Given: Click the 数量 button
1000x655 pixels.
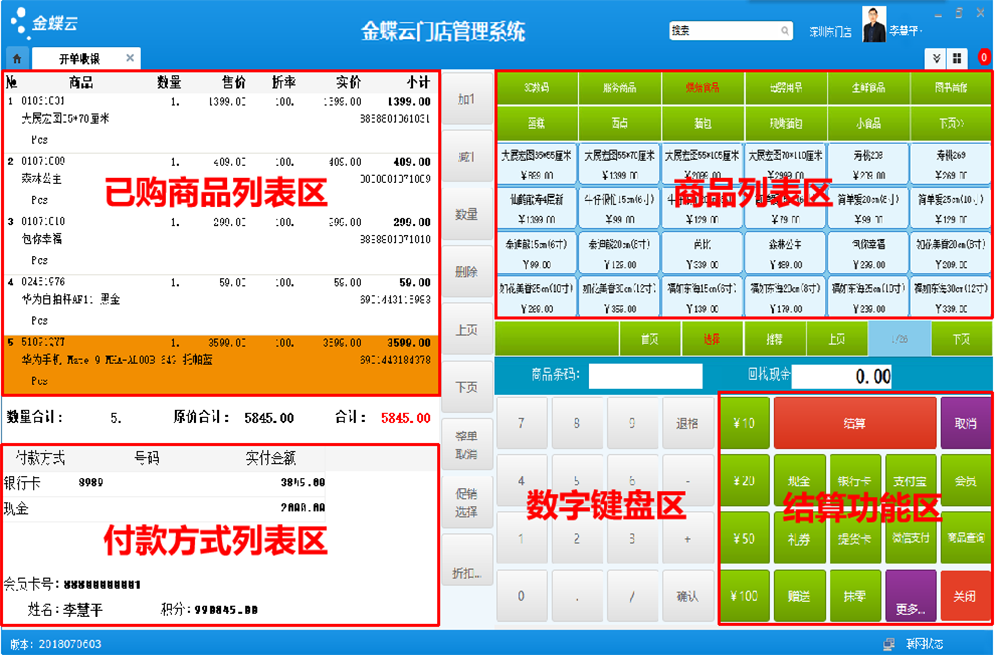Looking at the screenshot, I should point(467,214).
